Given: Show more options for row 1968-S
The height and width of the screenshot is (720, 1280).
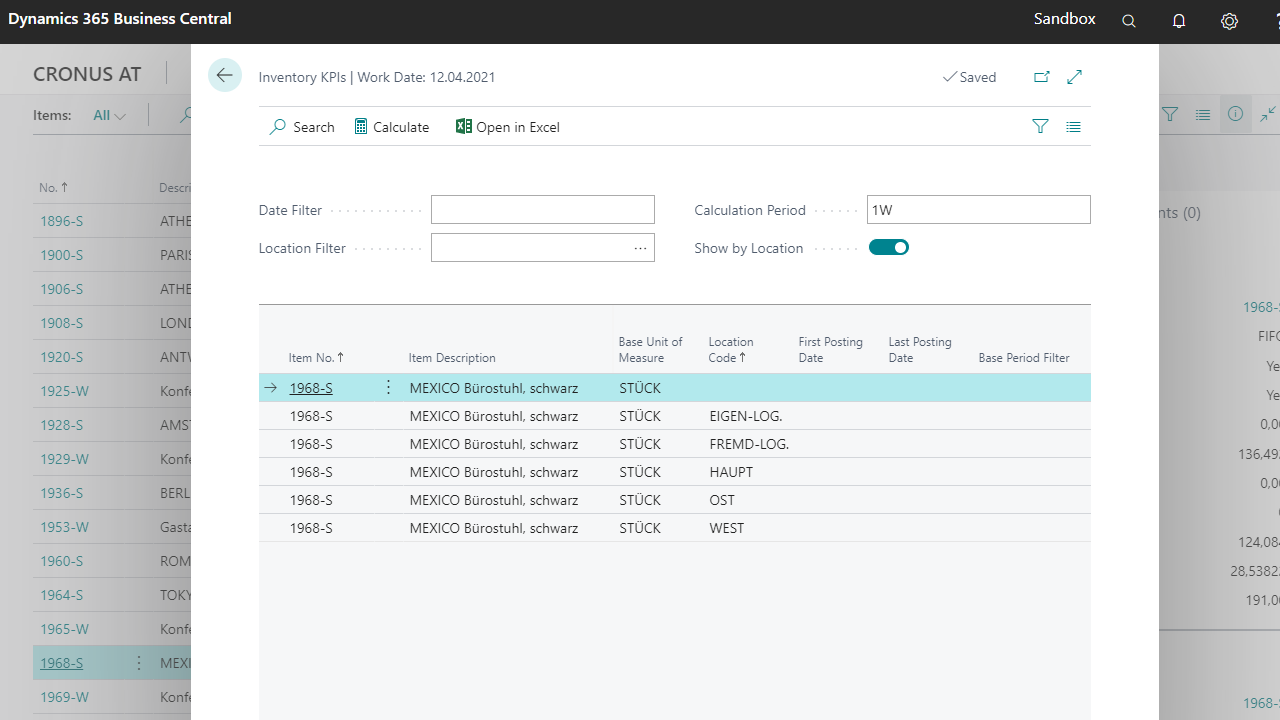Looking at the screenshot, I should (388, 388).
